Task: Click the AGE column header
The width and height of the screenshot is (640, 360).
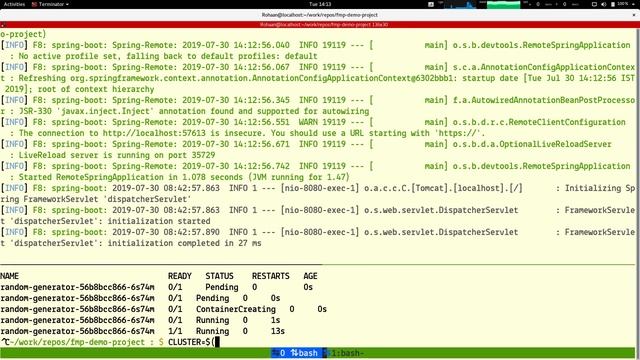Action: (x=310, y=276)
